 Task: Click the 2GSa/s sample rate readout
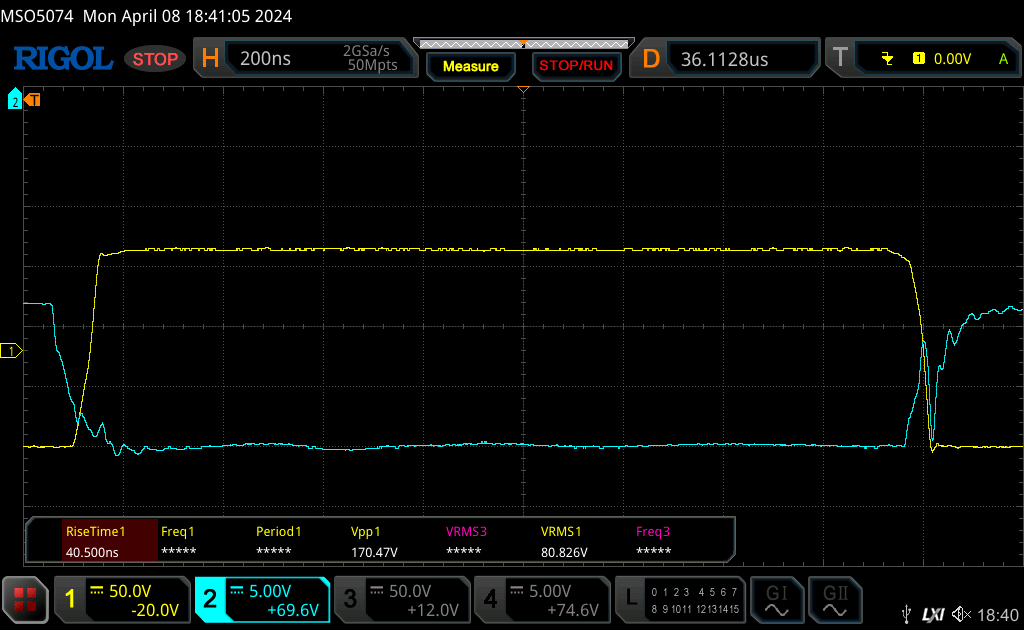coord(366,51)
